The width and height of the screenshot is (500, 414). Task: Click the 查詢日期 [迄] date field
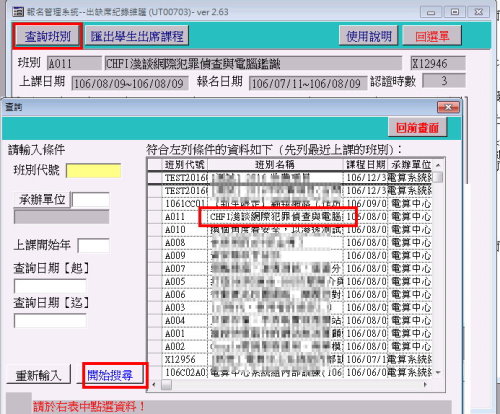click(x=50, y=321)
